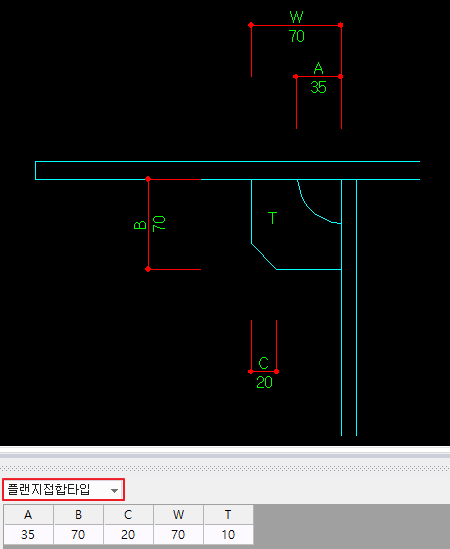
Task: Select the T column header
Action: 228,514
